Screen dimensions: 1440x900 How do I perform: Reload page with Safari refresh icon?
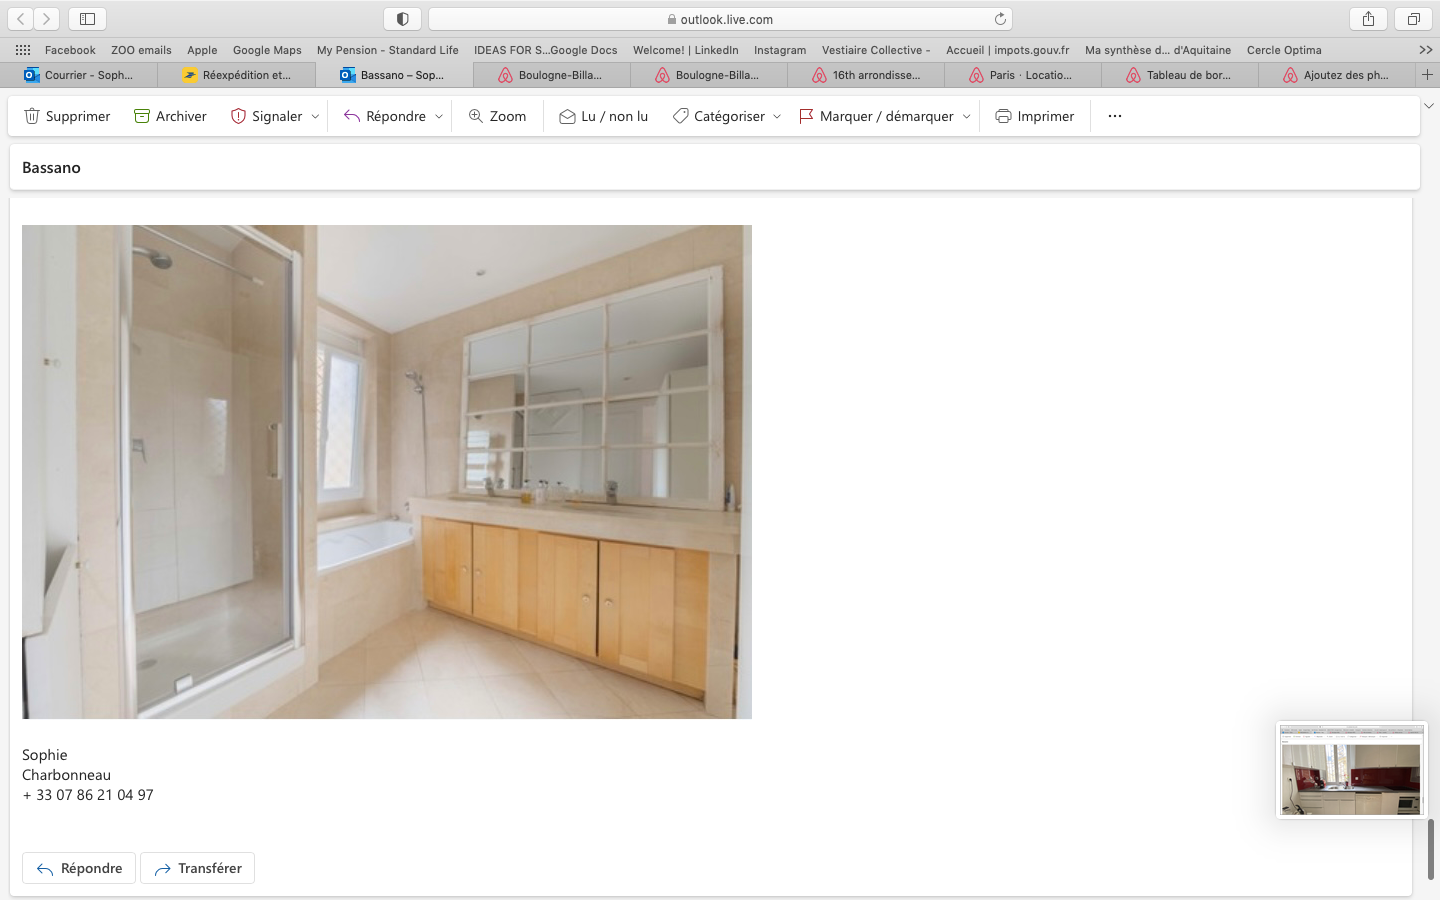point(1000,19)
